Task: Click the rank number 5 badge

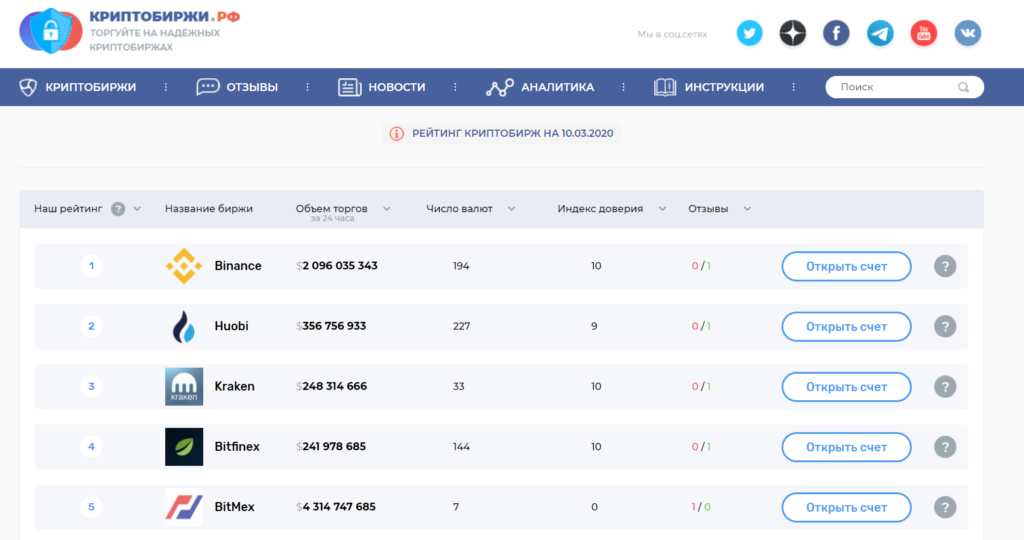Action: [x=91, y=507]
